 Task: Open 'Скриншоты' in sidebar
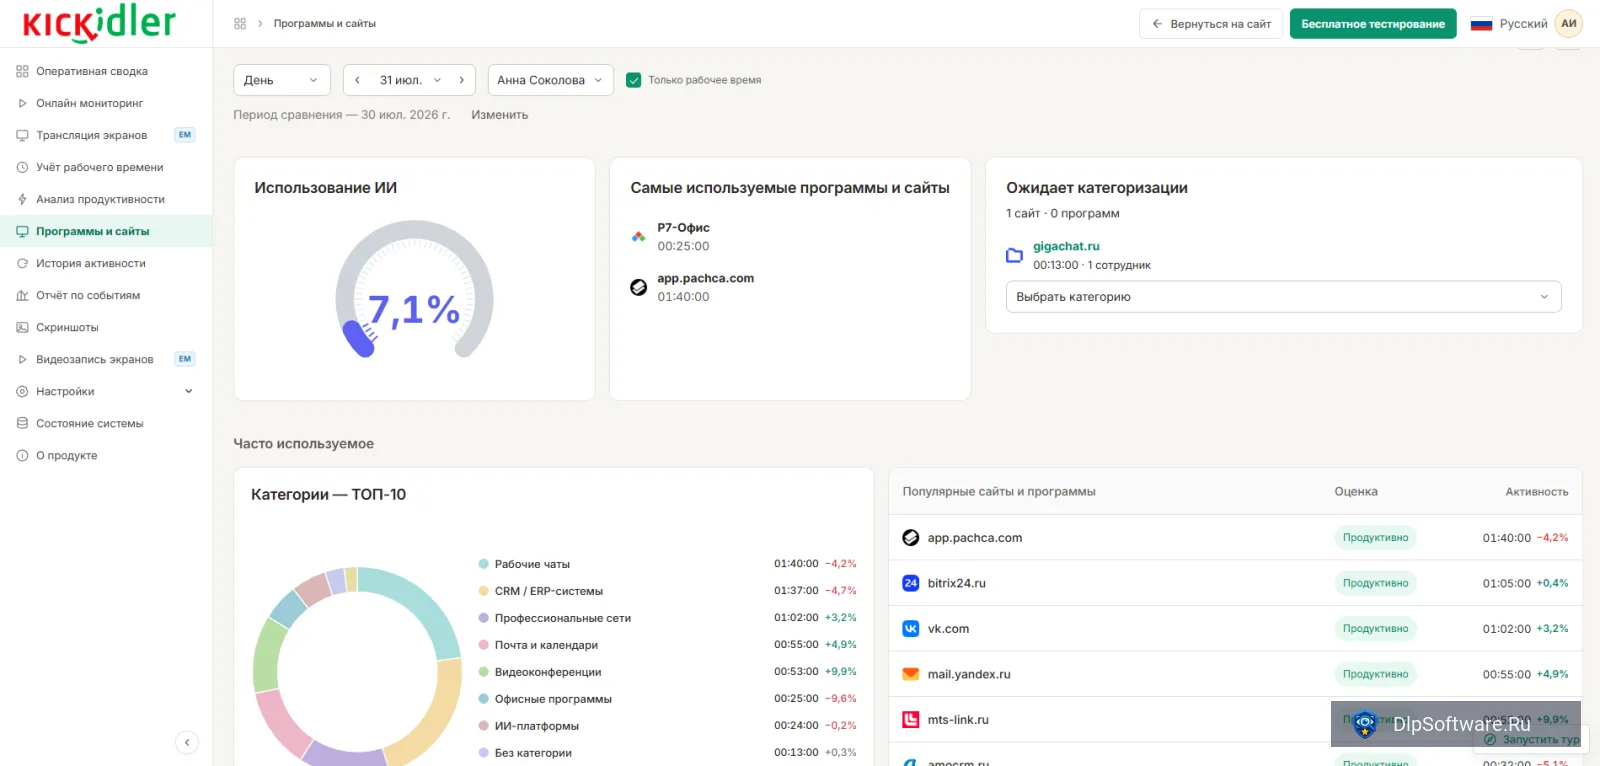[x=106, y=328]
